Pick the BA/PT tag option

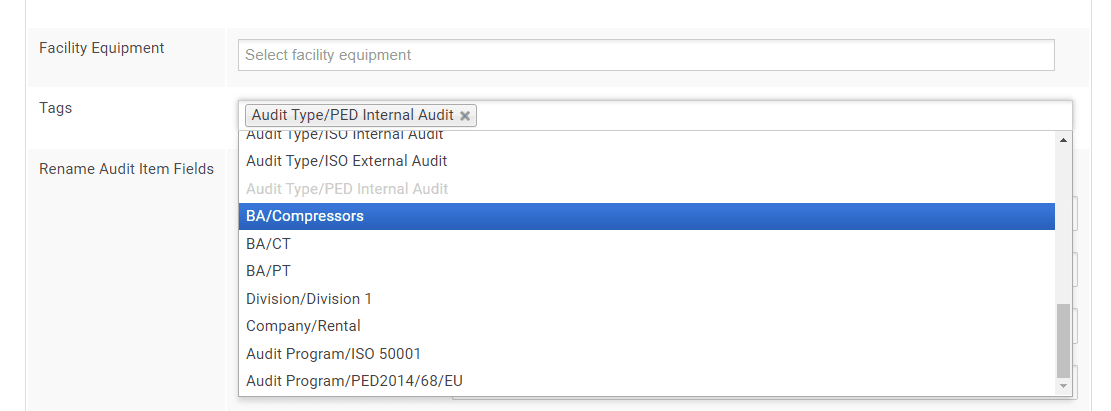pos(268,271)
